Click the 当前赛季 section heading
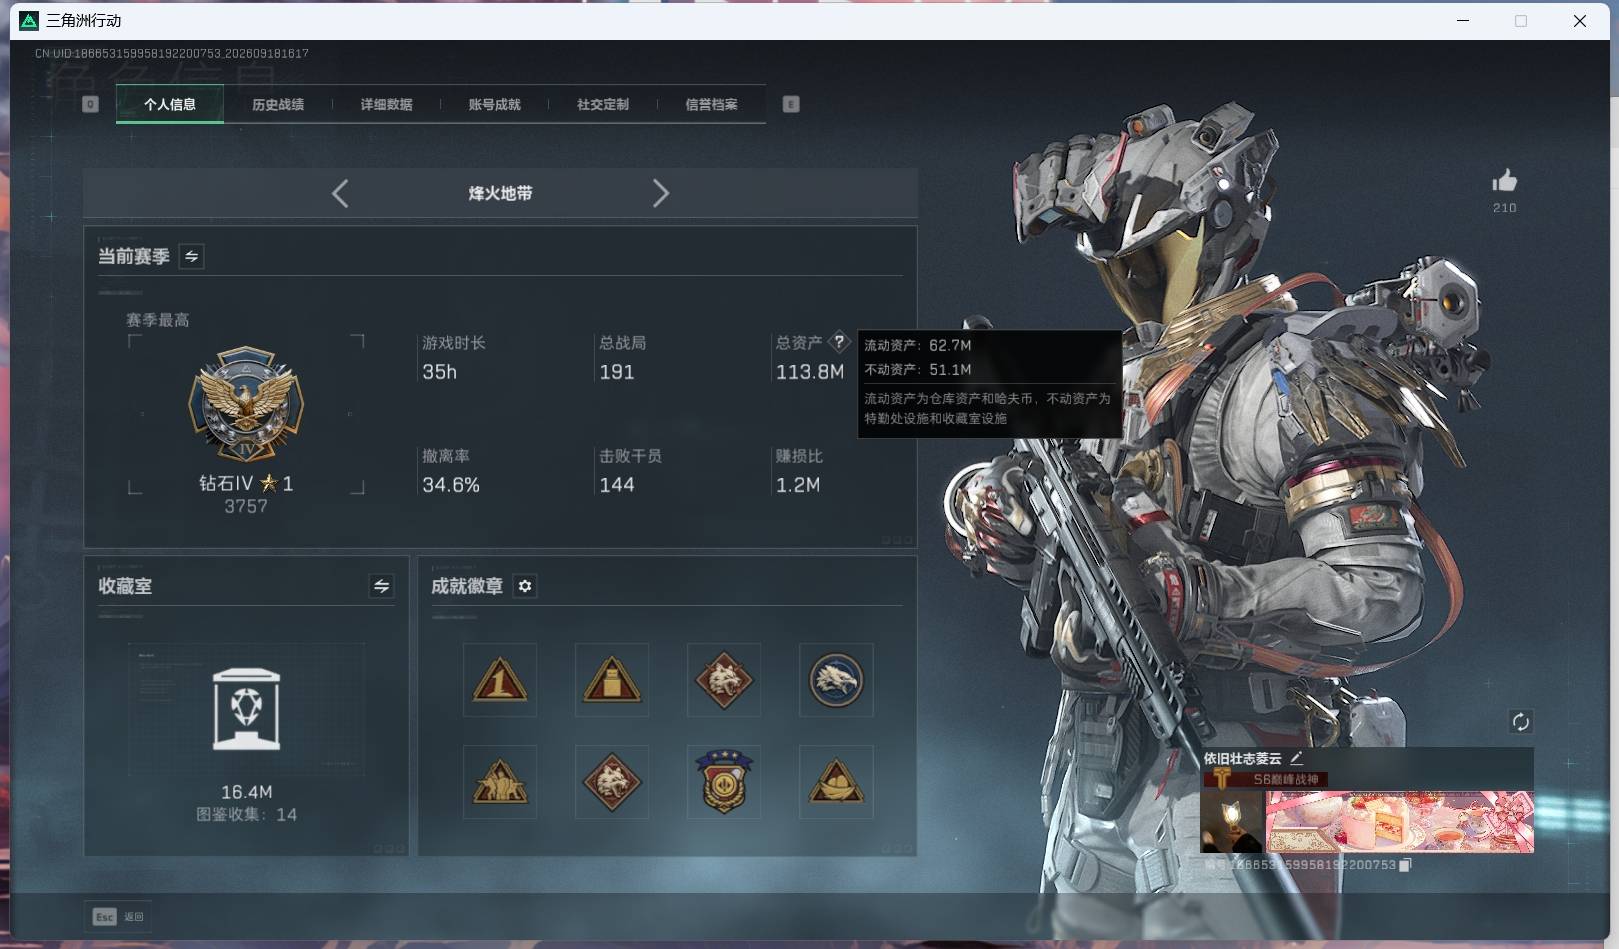Screen dimensions: 1619x949 click(x=133, y=257)
